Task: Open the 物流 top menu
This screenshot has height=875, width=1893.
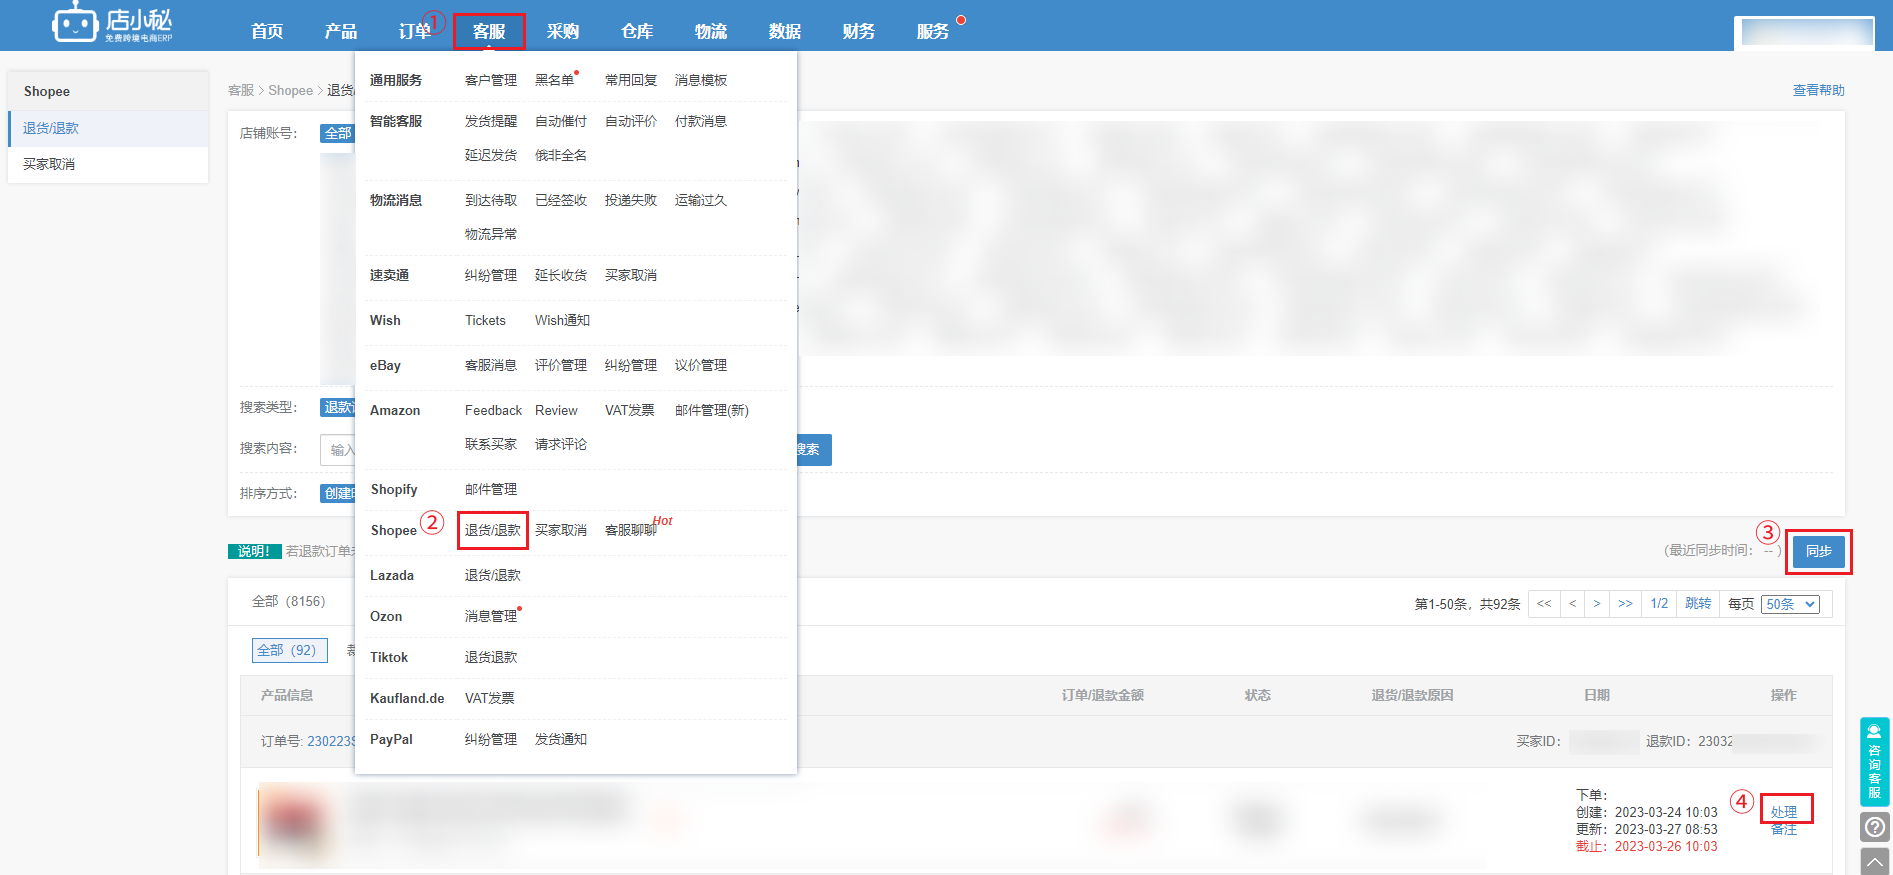Action: coord(711,31)
